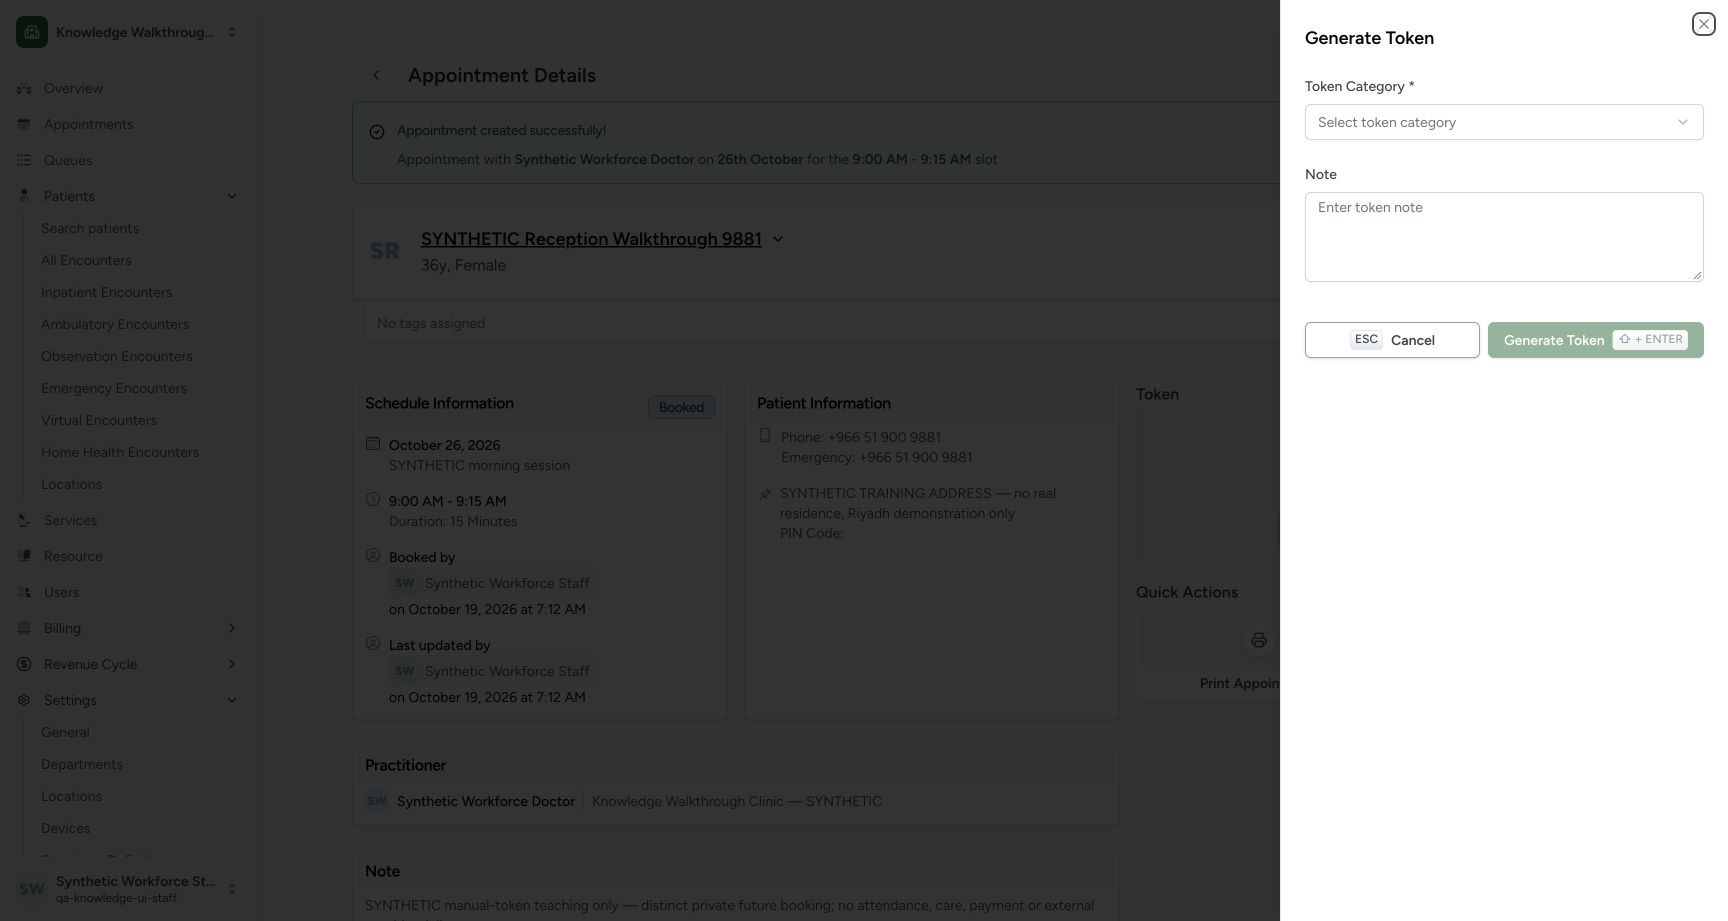Viewport: 1728px width, 921px height.
Task: Open Queues in the sidebar
Action: click(68, 160)
